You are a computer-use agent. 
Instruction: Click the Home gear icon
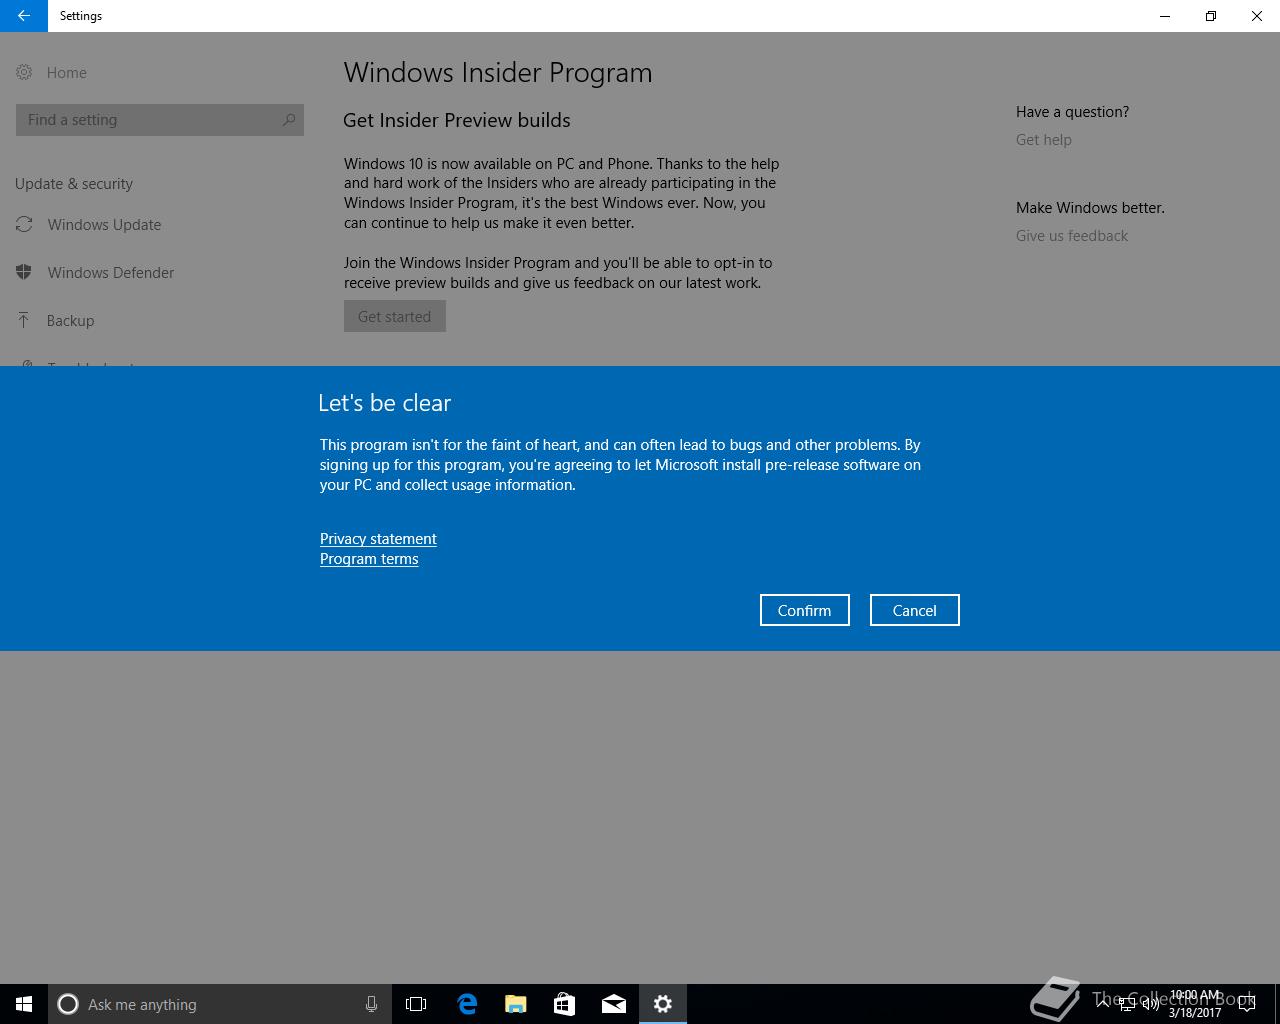coord(24,72)
